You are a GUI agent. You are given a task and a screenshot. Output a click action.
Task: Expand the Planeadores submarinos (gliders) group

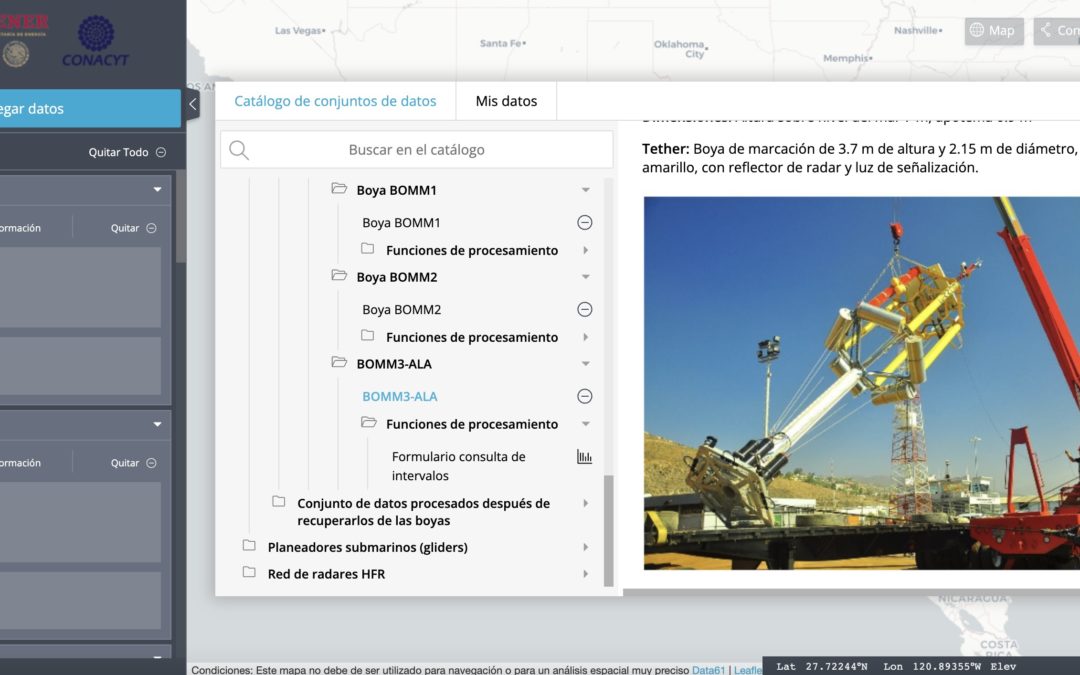pos(585,547)
